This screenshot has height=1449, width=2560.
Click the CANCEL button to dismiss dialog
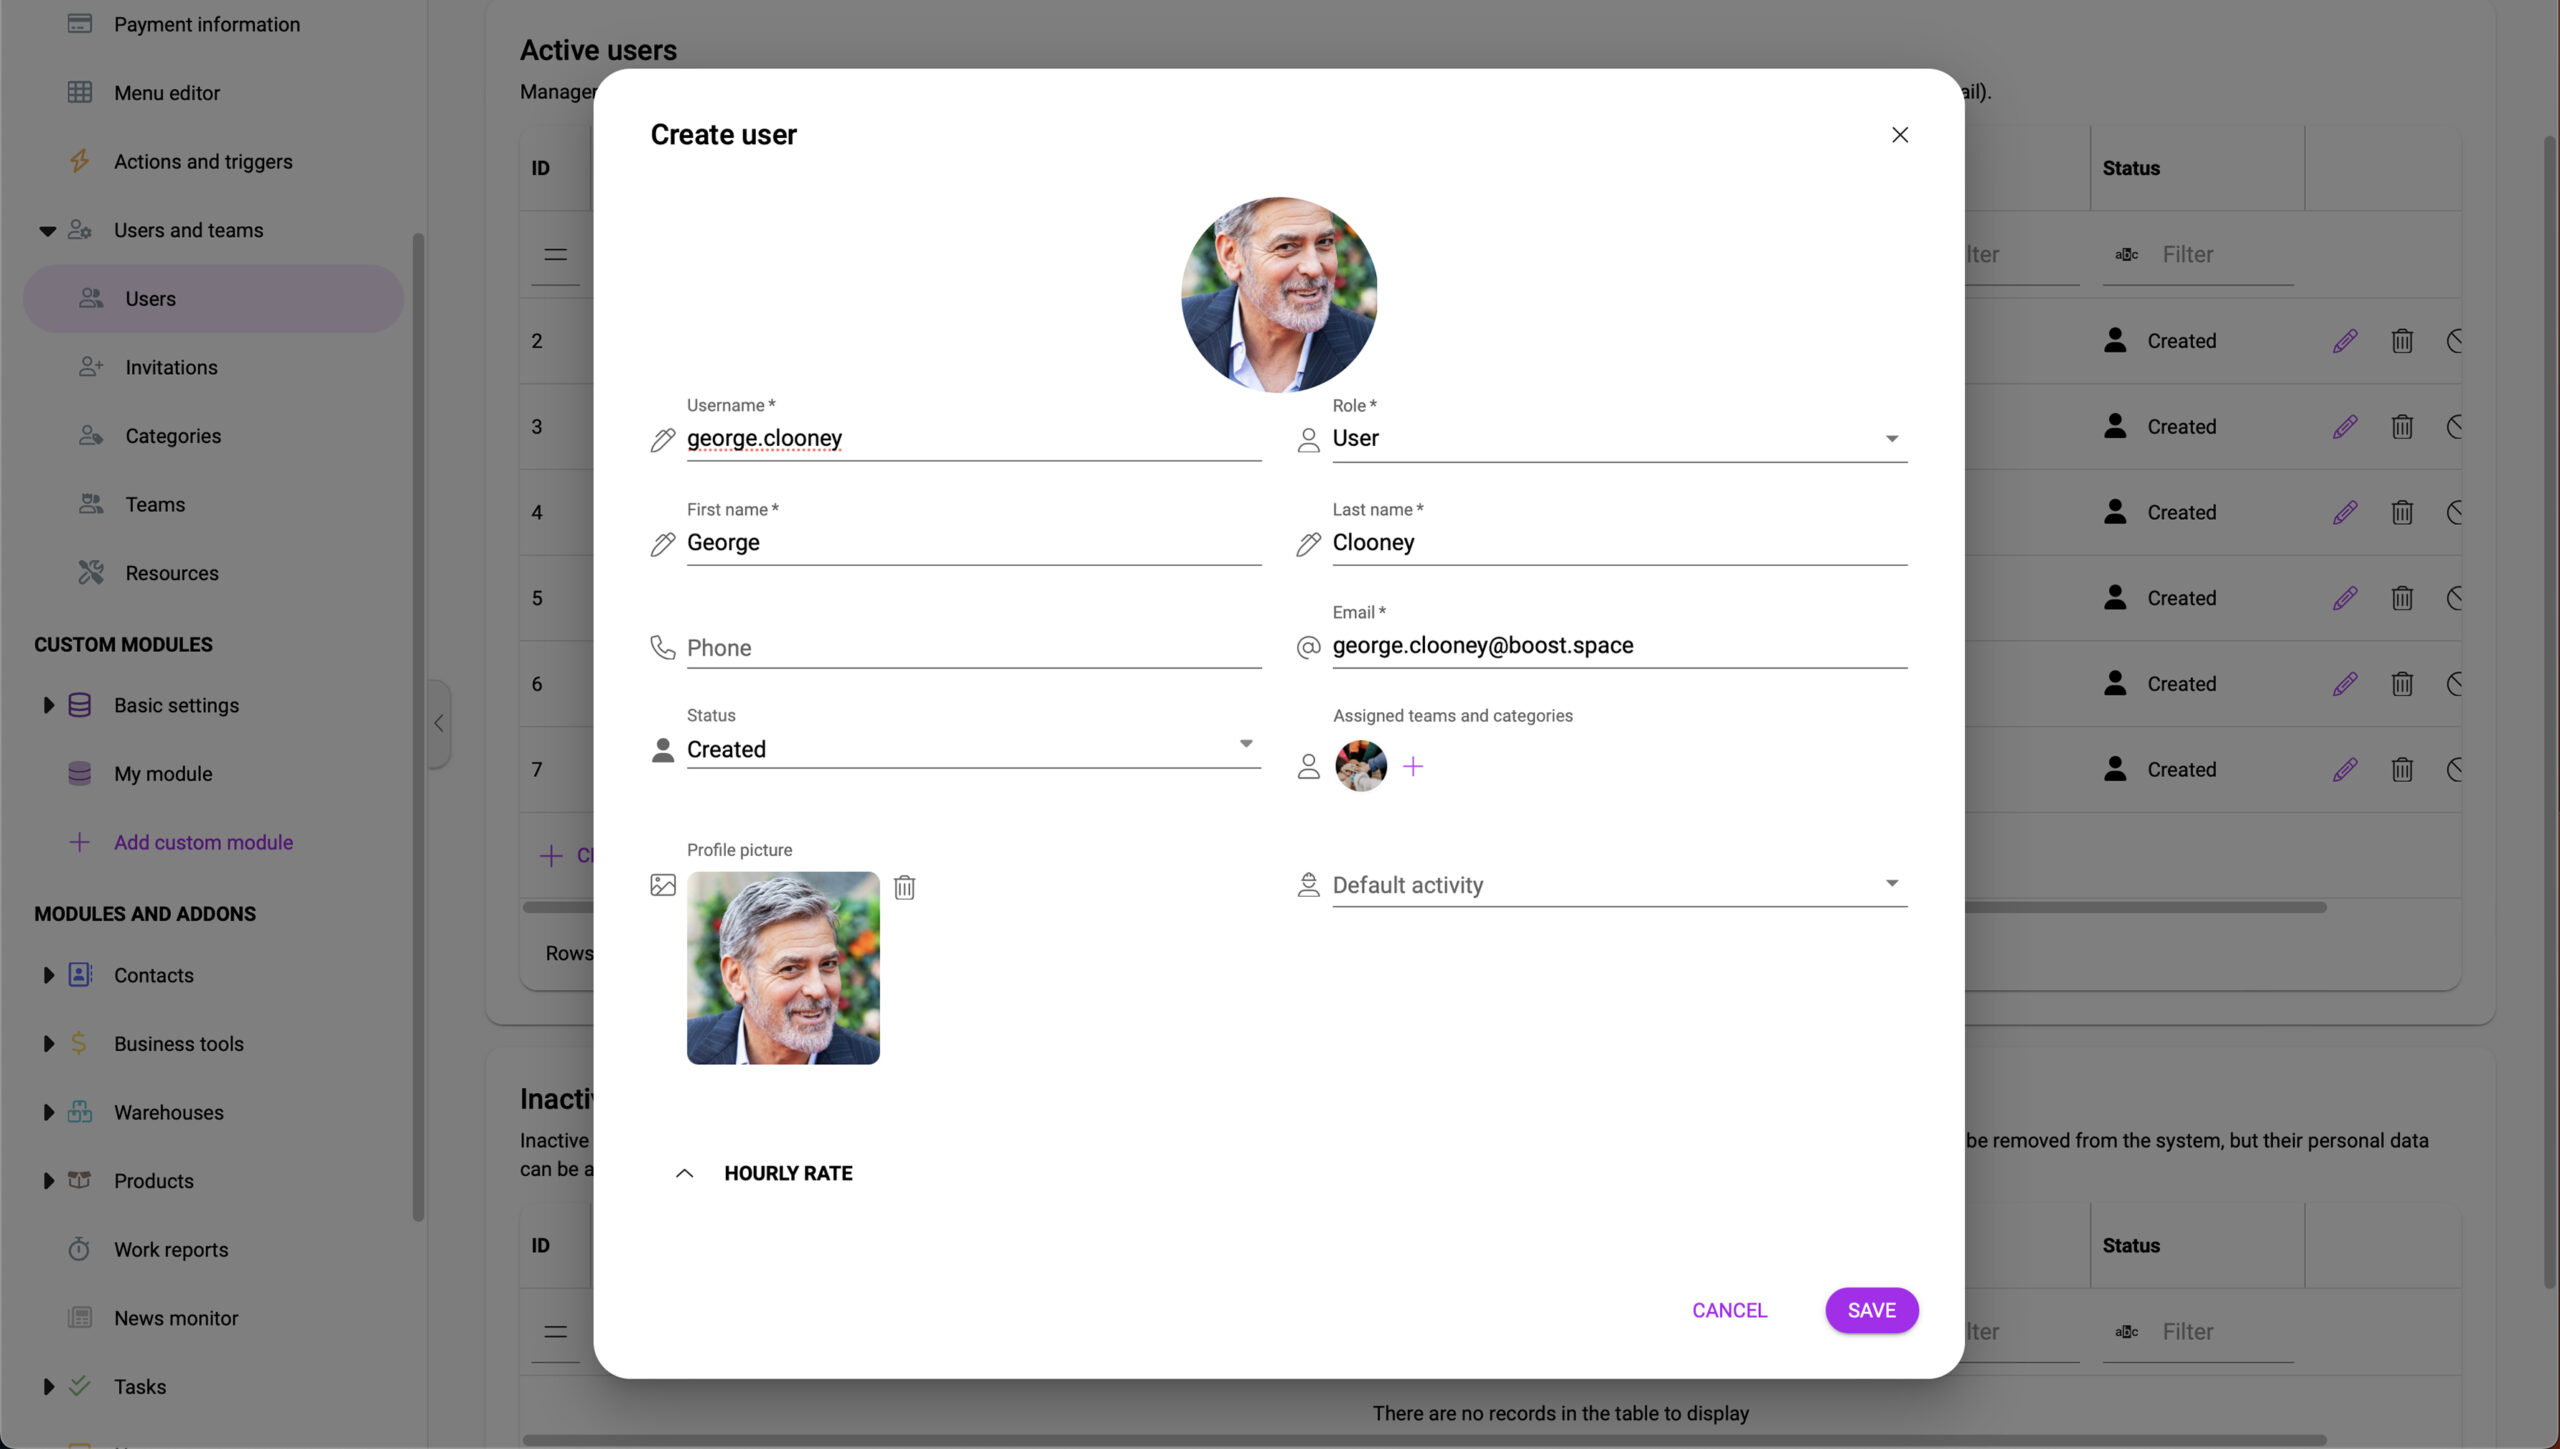pyautogui.click(x=1730, y=1310)
